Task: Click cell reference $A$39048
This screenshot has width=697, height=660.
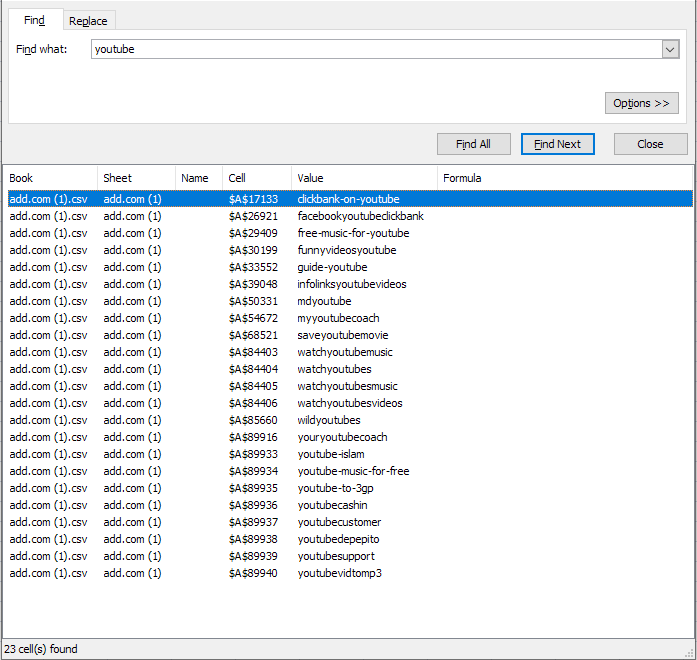Action: (x=253, y=284)
